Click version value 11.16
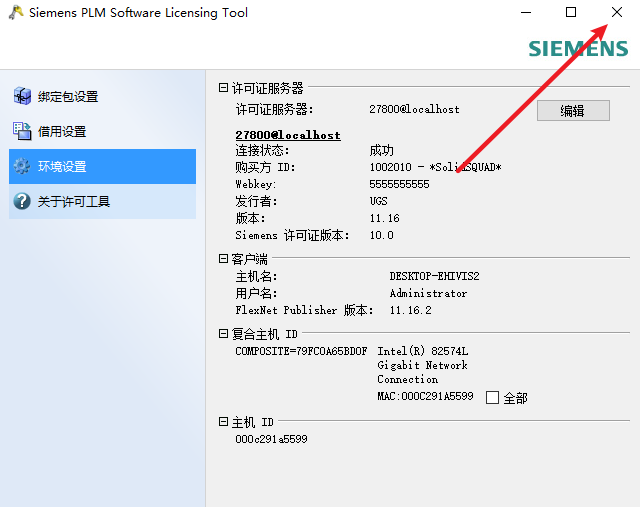The image size is (640, 507). pos(384,218)
